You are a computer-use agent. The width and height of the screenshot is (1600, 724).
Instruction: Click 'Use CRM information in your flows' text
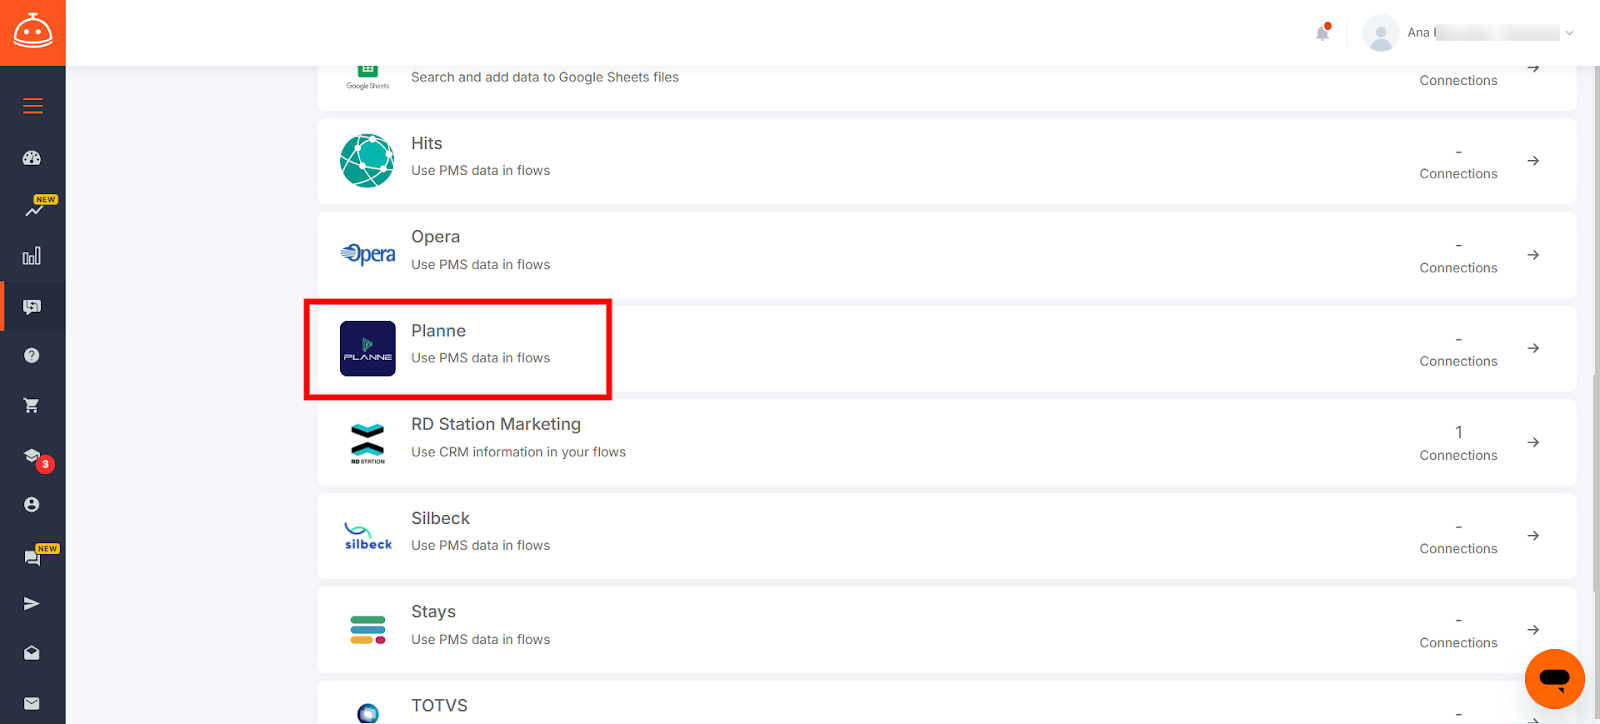pyautogui.click(x=519, y=452)
